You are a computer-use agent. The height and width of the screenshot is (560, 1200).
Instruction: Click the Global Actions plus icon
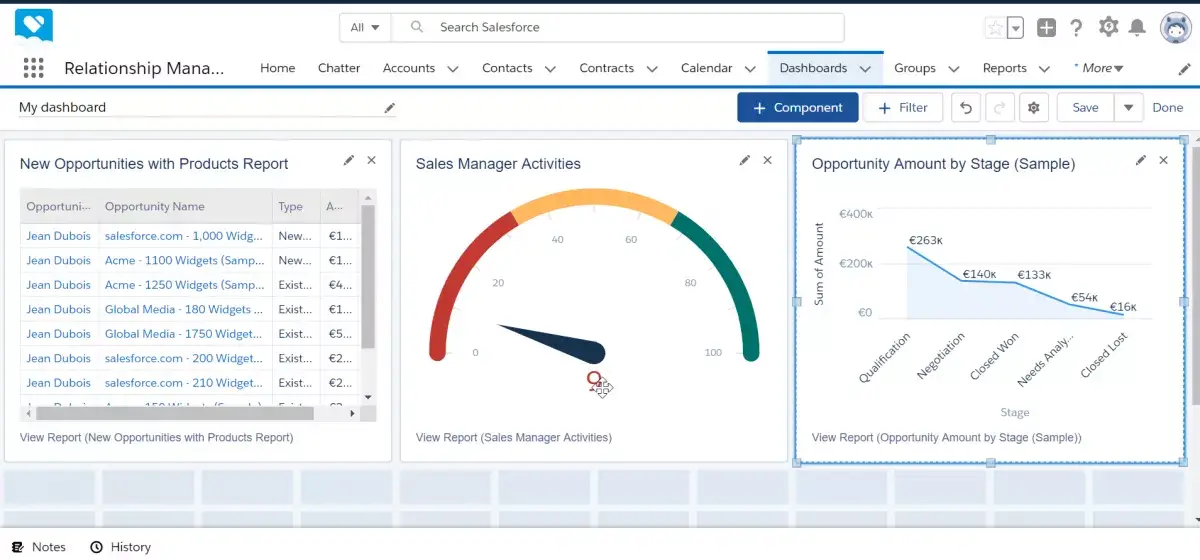click(x=1046, y=28)
